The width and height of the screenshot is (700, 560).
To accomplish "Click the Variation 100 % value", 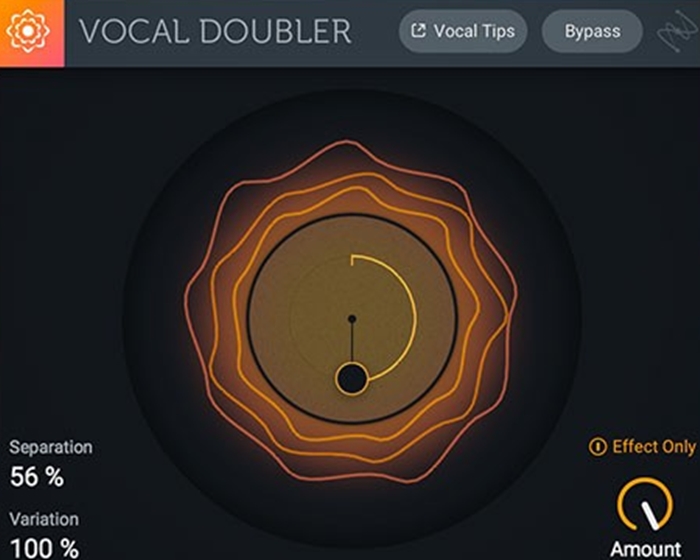I will 44,548.
